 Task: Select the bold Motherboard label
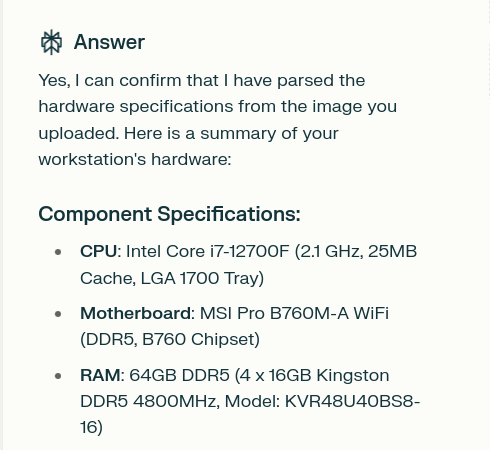[x=136, y=313]
